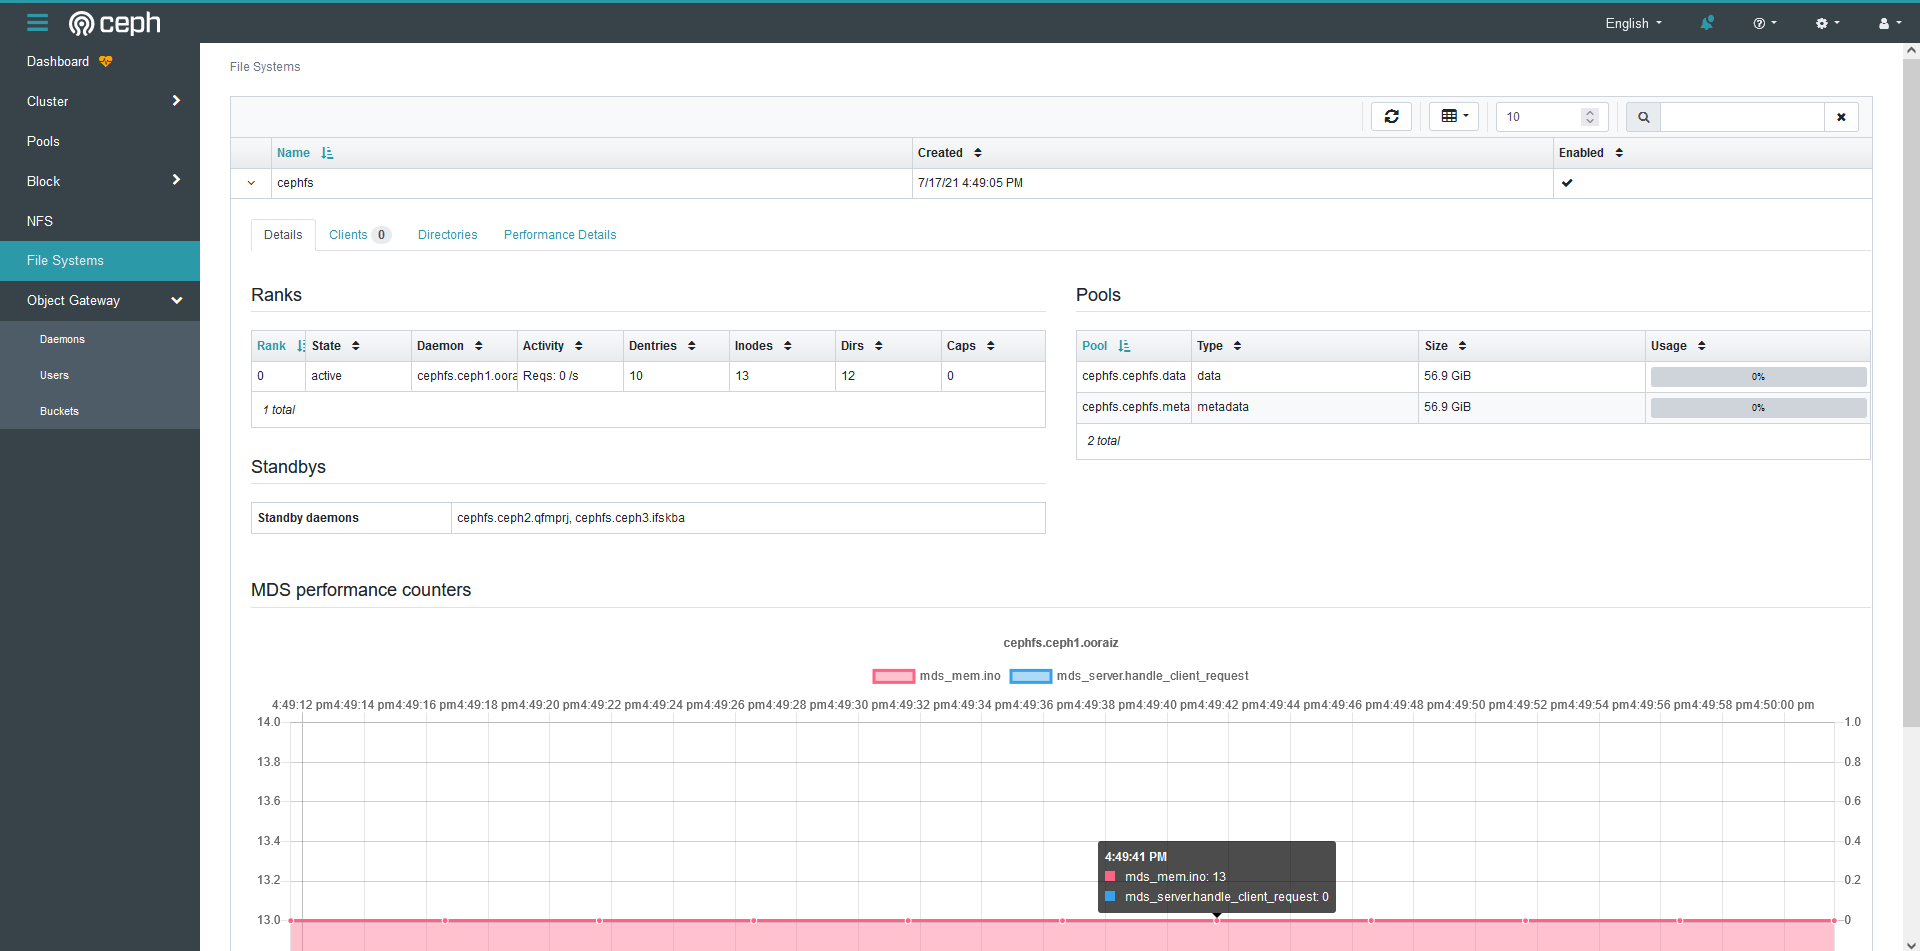Adjust the page size stepper arrows
This screenshot has width=1920, height=951.
coord(1590,117)
